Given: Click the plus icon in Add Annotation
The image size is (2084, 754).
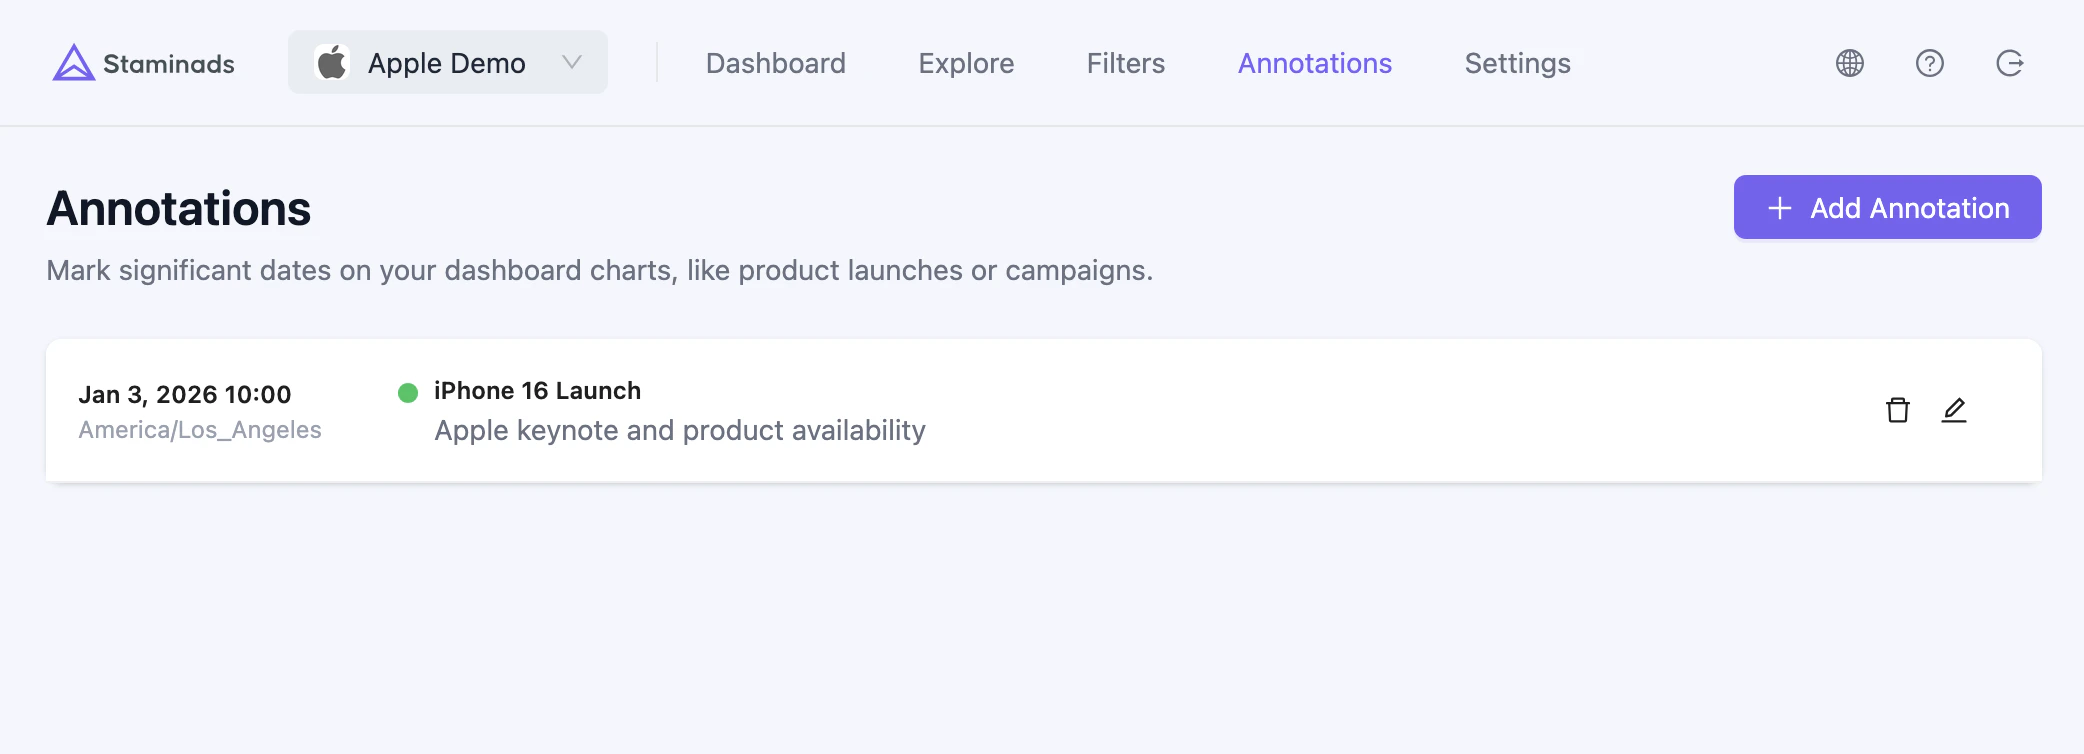Looking at the screenshot, I should [1780, 208].
